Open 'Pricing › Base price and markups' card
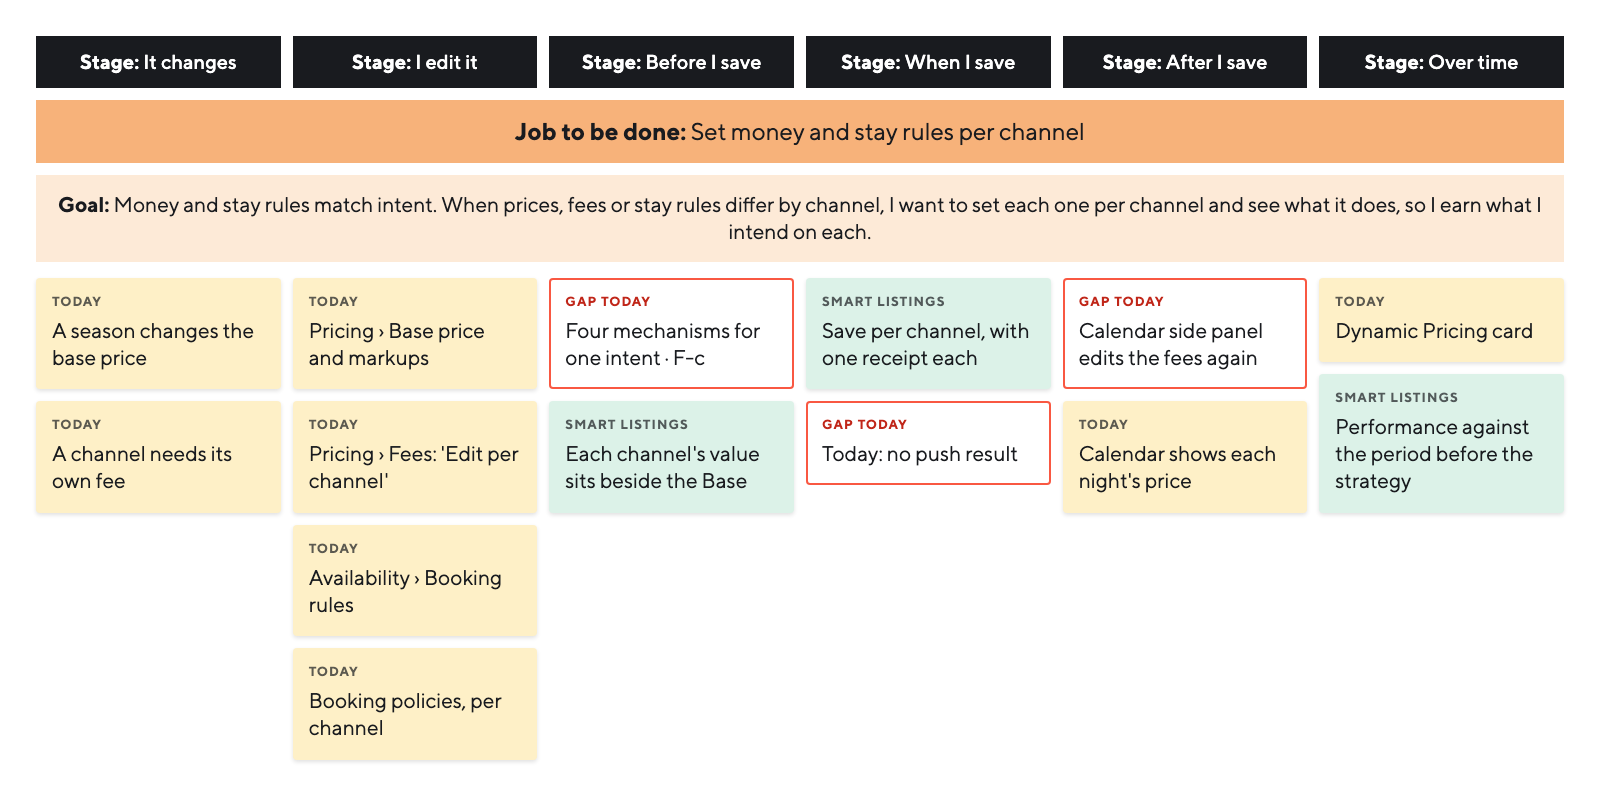Image resolution: width=1600 pixels, height=802 pixels. [x=415, y=333]
